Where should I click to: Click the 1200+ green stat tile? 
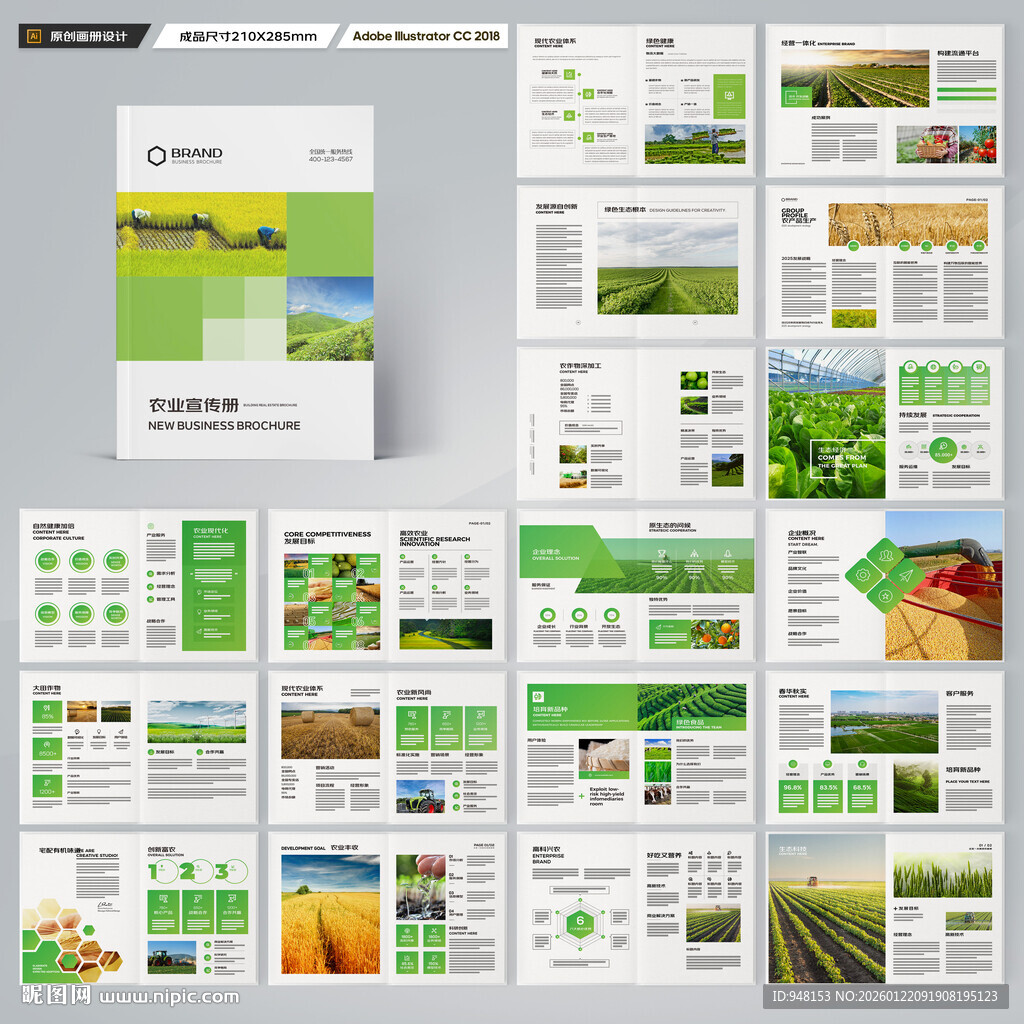pyautogui.click(x=47, y=786)
